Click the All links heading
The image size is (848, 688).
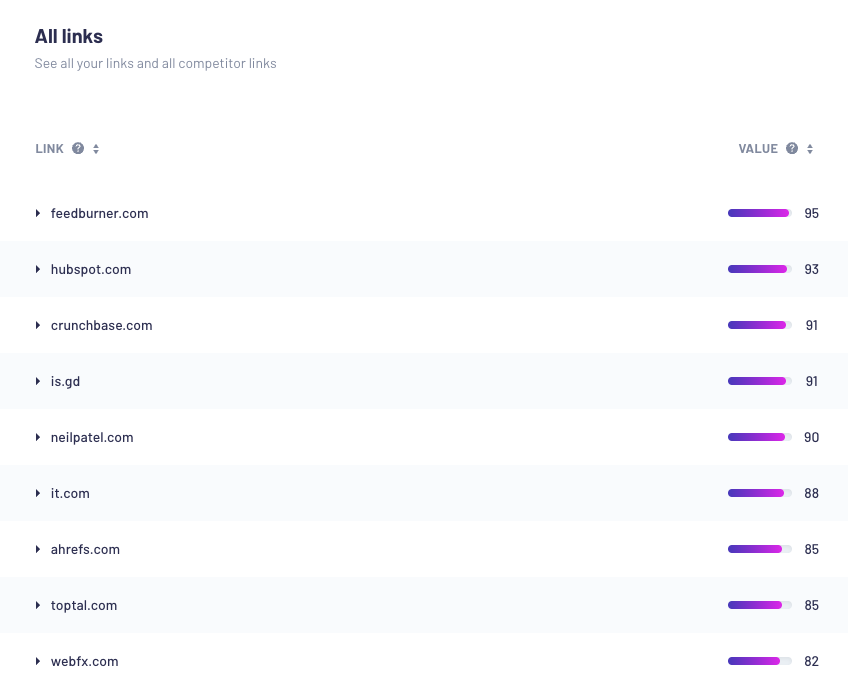pos(69,36)
